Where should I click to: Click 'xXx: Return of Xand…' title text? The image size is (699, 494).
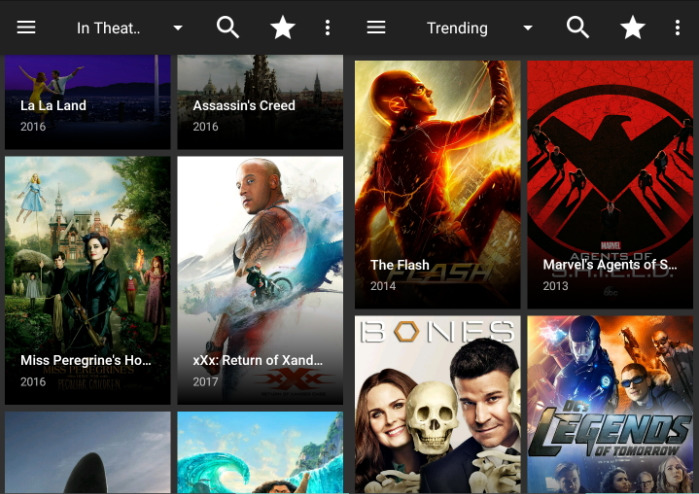click(258, 360)
